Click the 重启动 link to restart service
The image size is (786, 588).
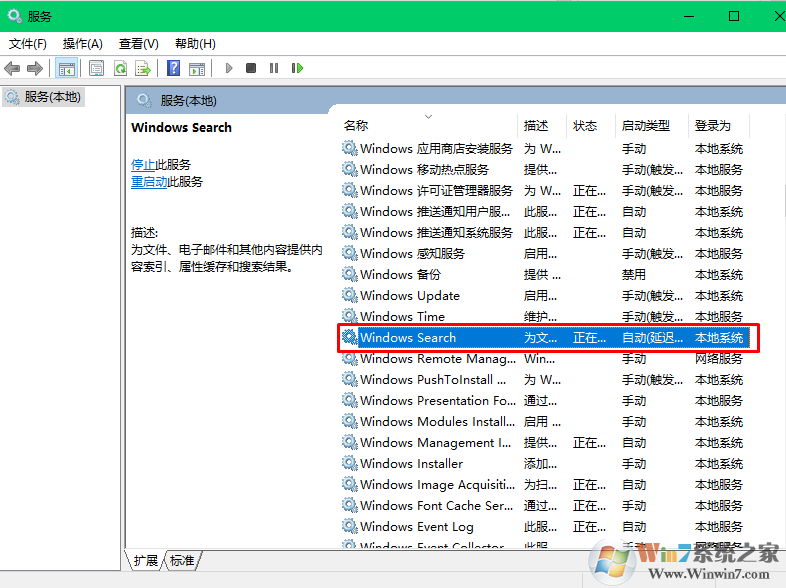[x=149, y=181]
